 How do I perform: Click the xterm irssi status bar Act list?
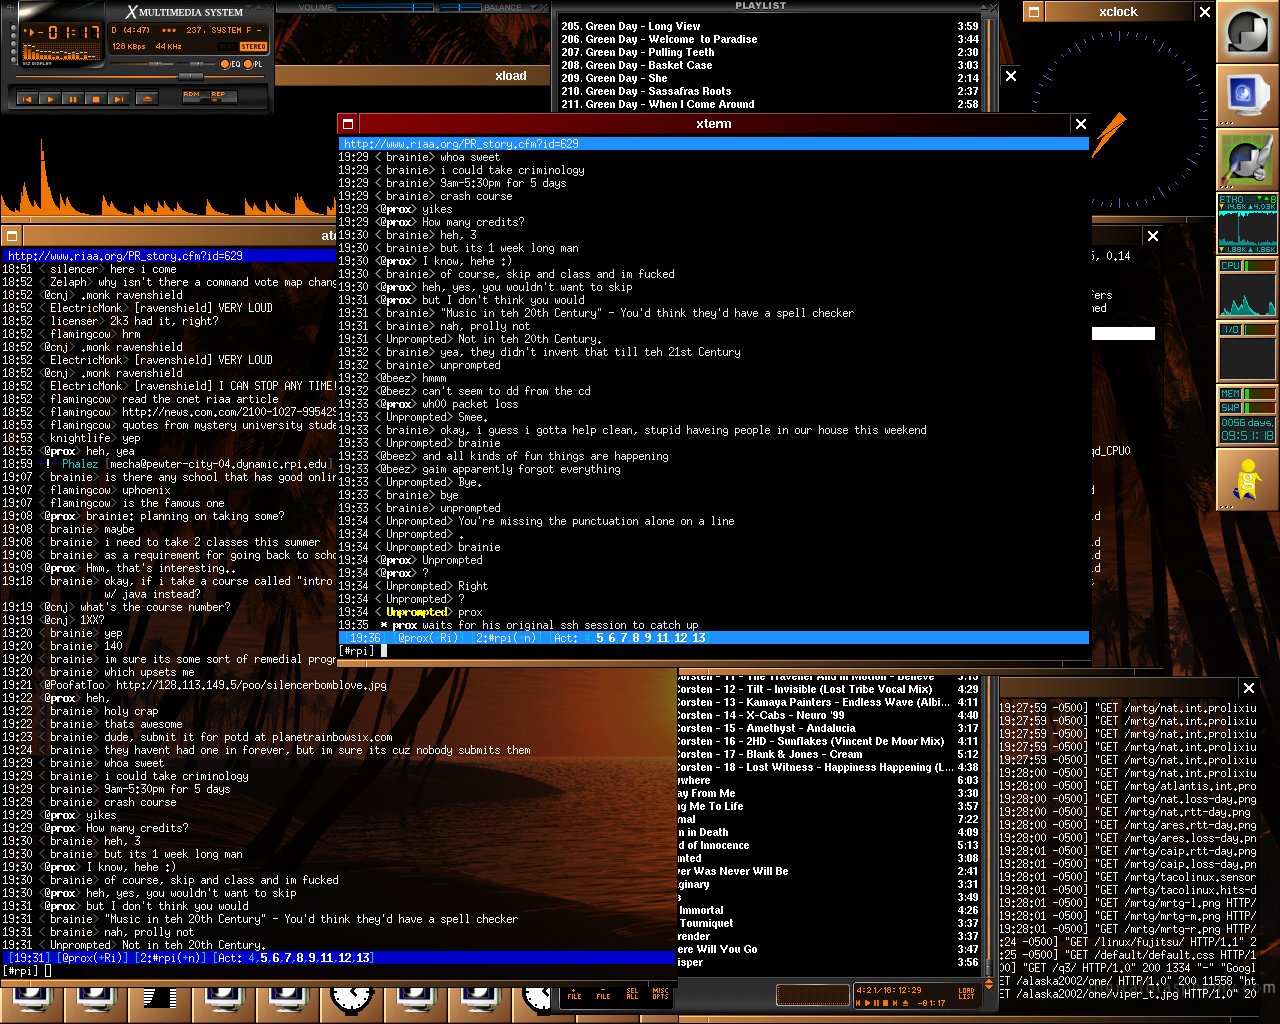point(630,638)
